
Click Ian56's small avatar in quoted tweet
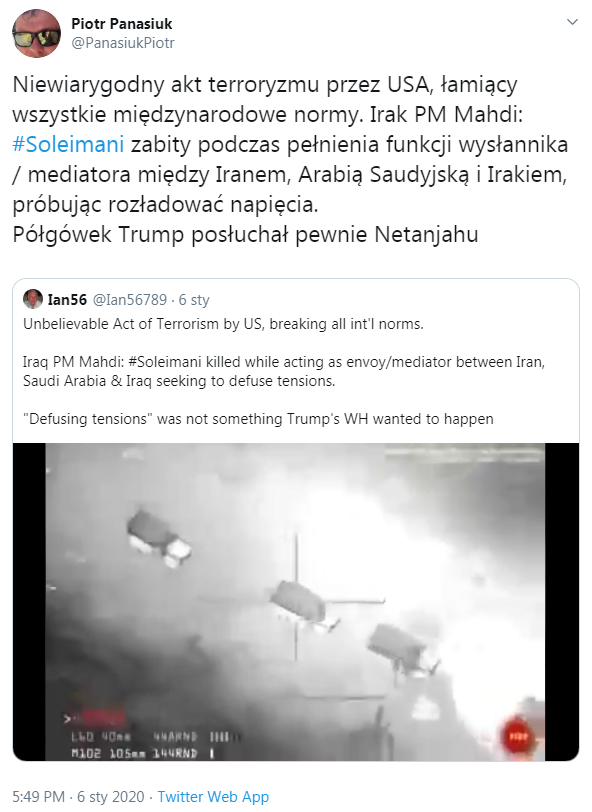click(33, 299)
